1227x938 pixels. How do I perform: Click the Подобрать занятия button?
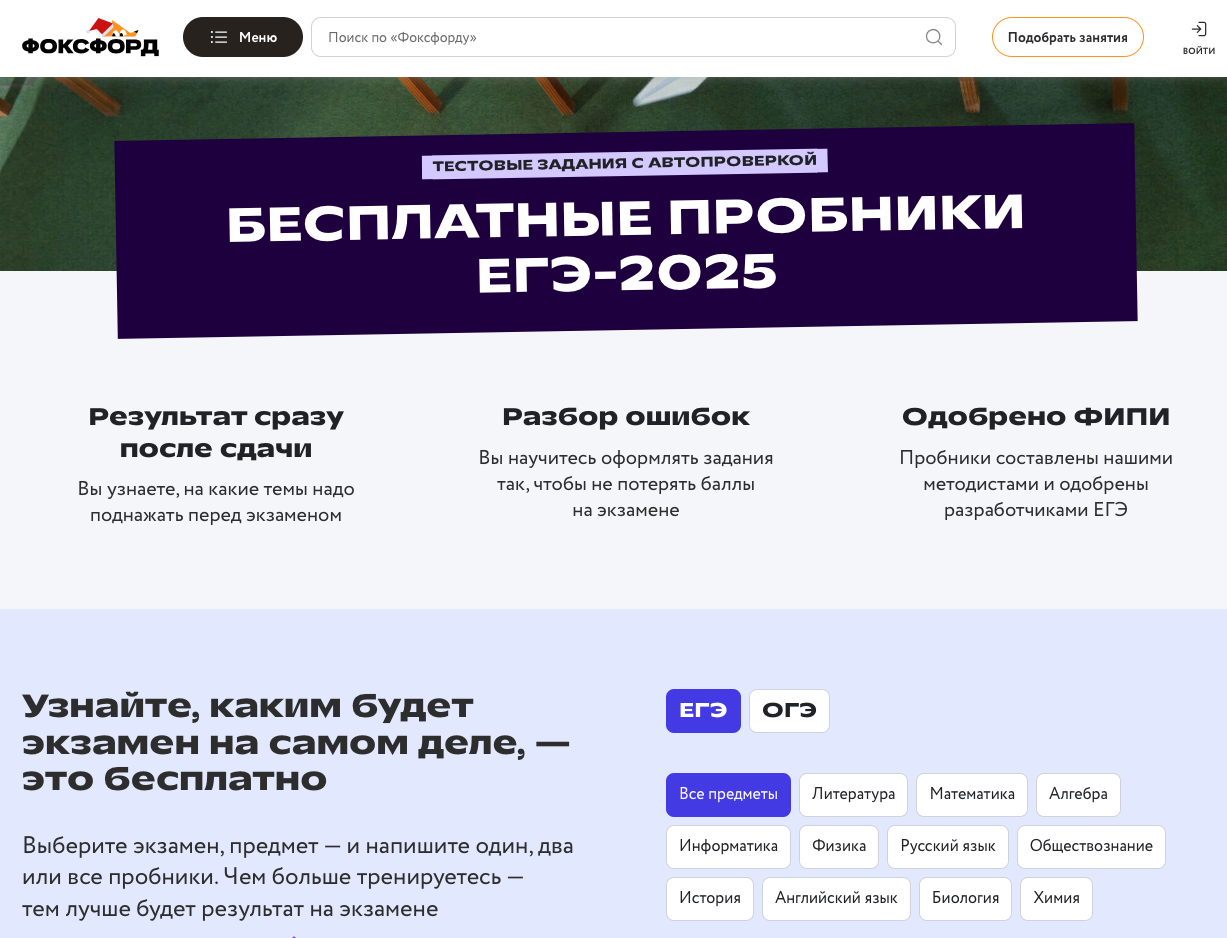1067,37
